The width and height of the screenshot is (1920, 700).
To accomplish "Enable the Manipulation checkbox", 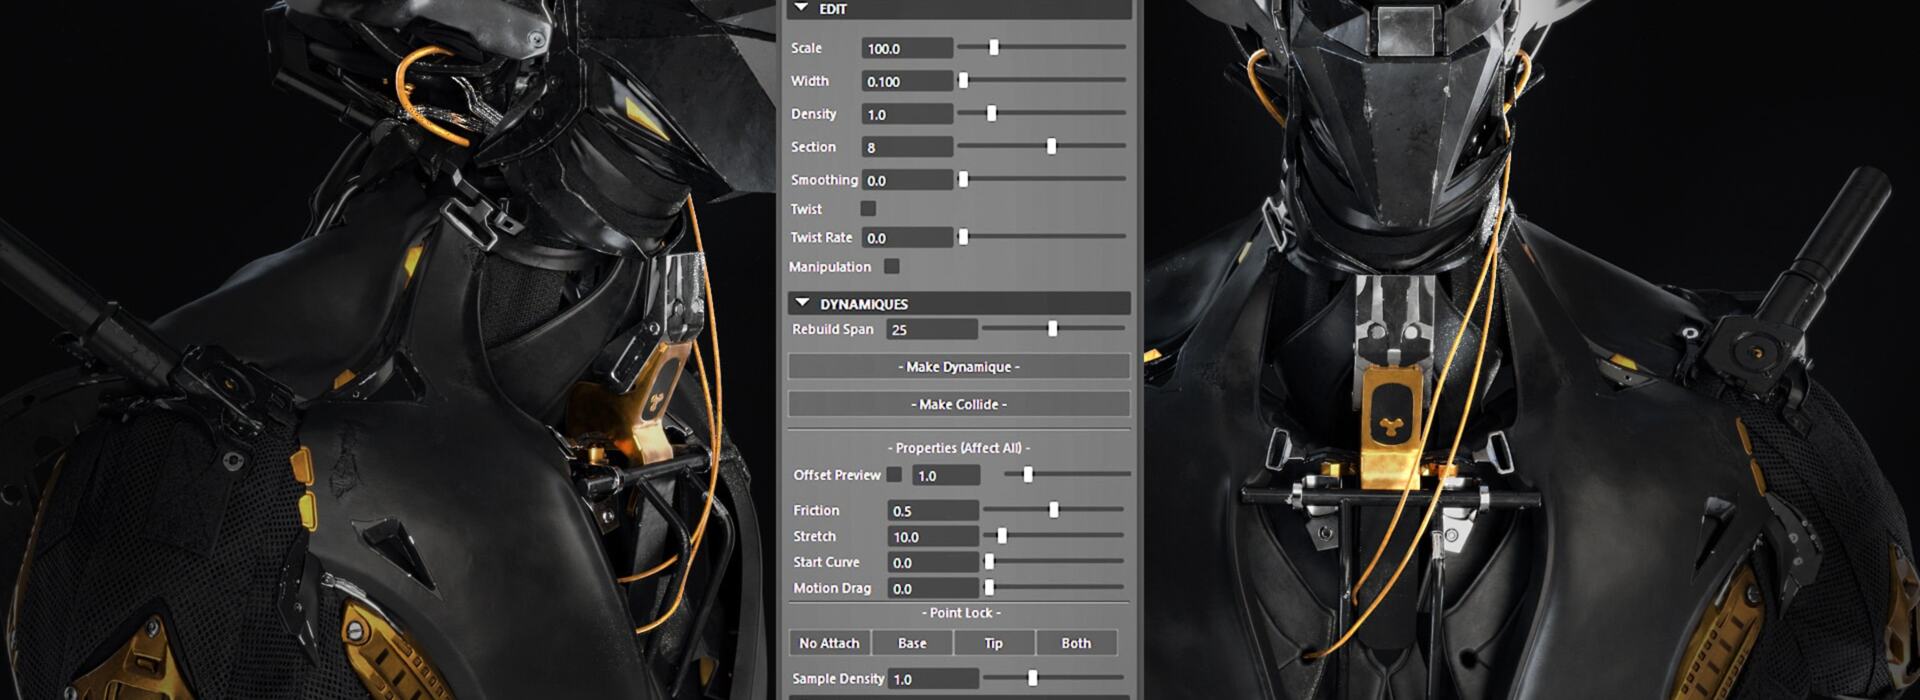I will pos(892,266).
